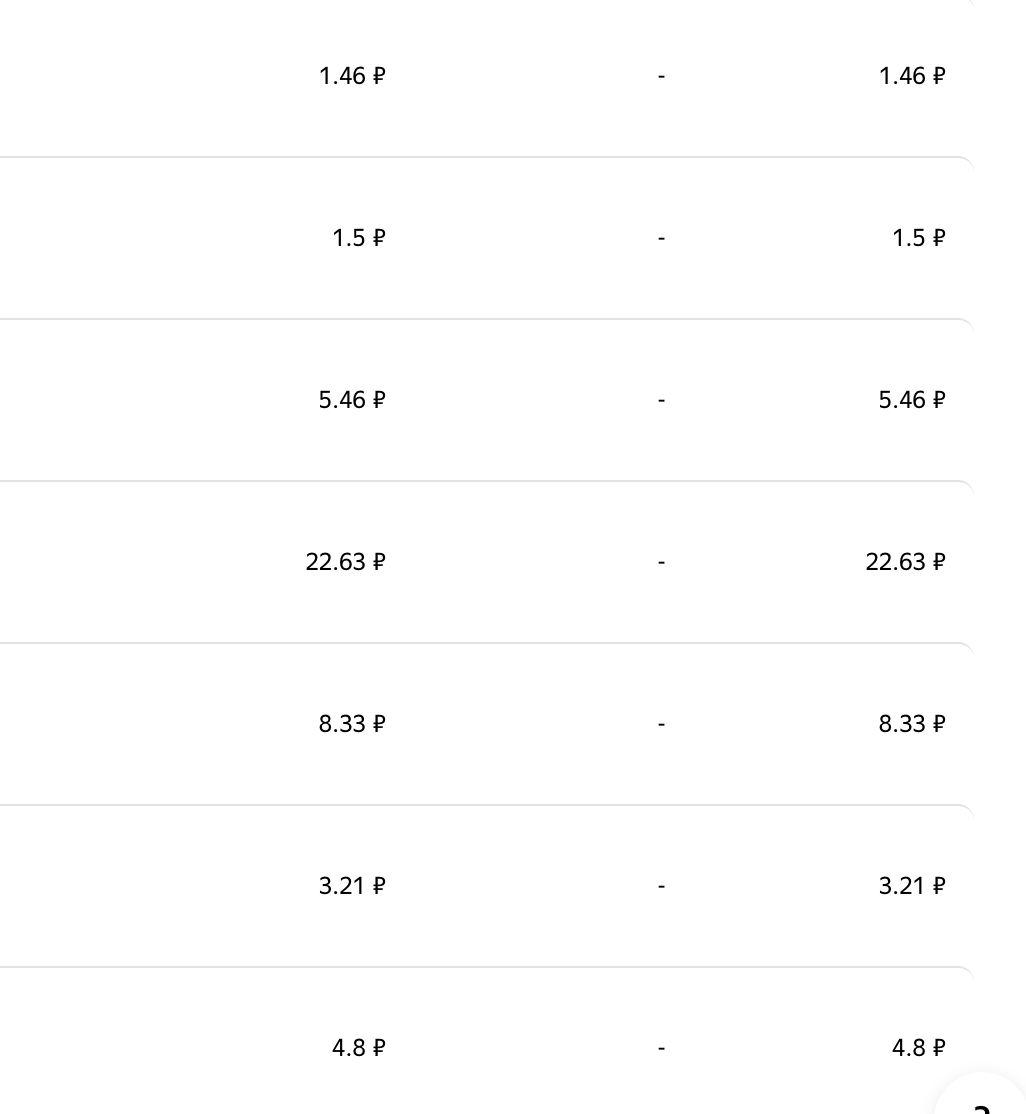Select the dash in the 8.33 ₽ row

coord(662,724)
